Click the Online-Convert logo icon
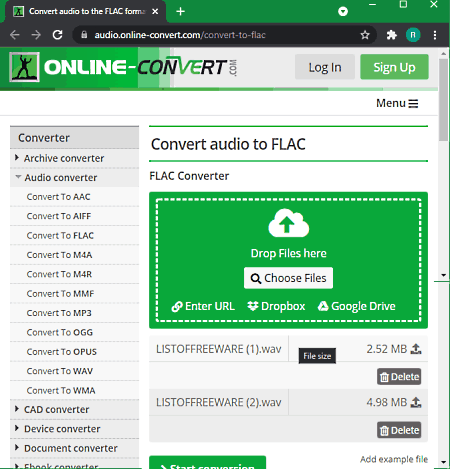This screenshot has height=469, width=450. pos(24,67)
